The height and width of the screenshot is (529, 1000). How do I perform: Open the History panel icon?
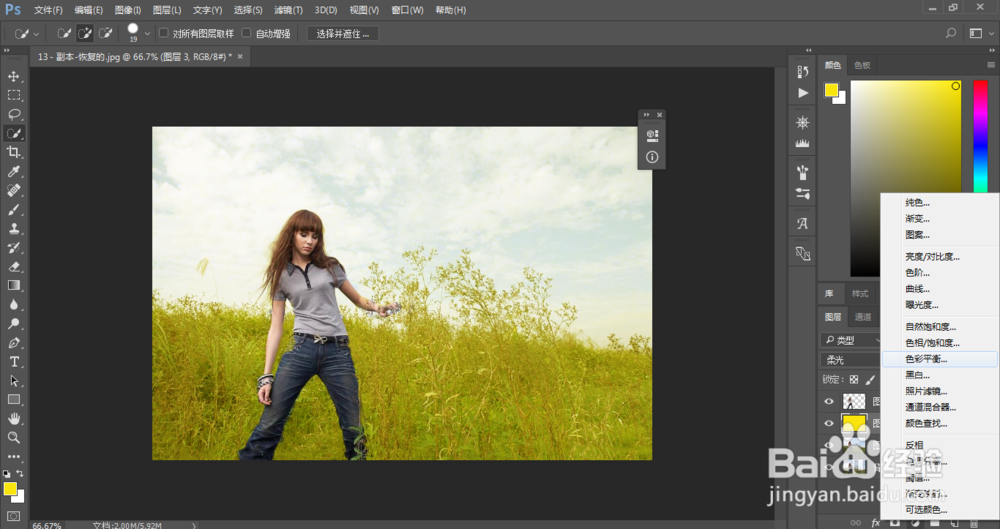pyautogui.click(x=802, y=71)
